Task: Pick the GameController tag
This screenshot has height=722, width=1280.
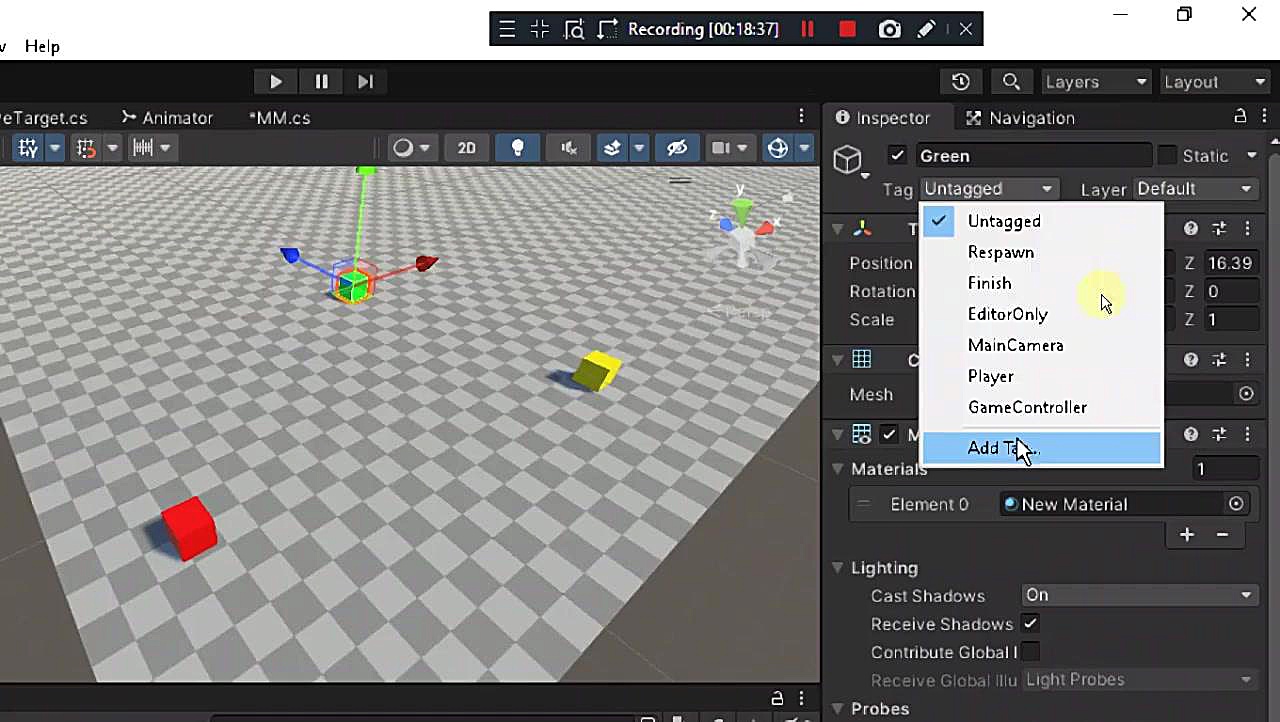Action: pos(1041,407)
